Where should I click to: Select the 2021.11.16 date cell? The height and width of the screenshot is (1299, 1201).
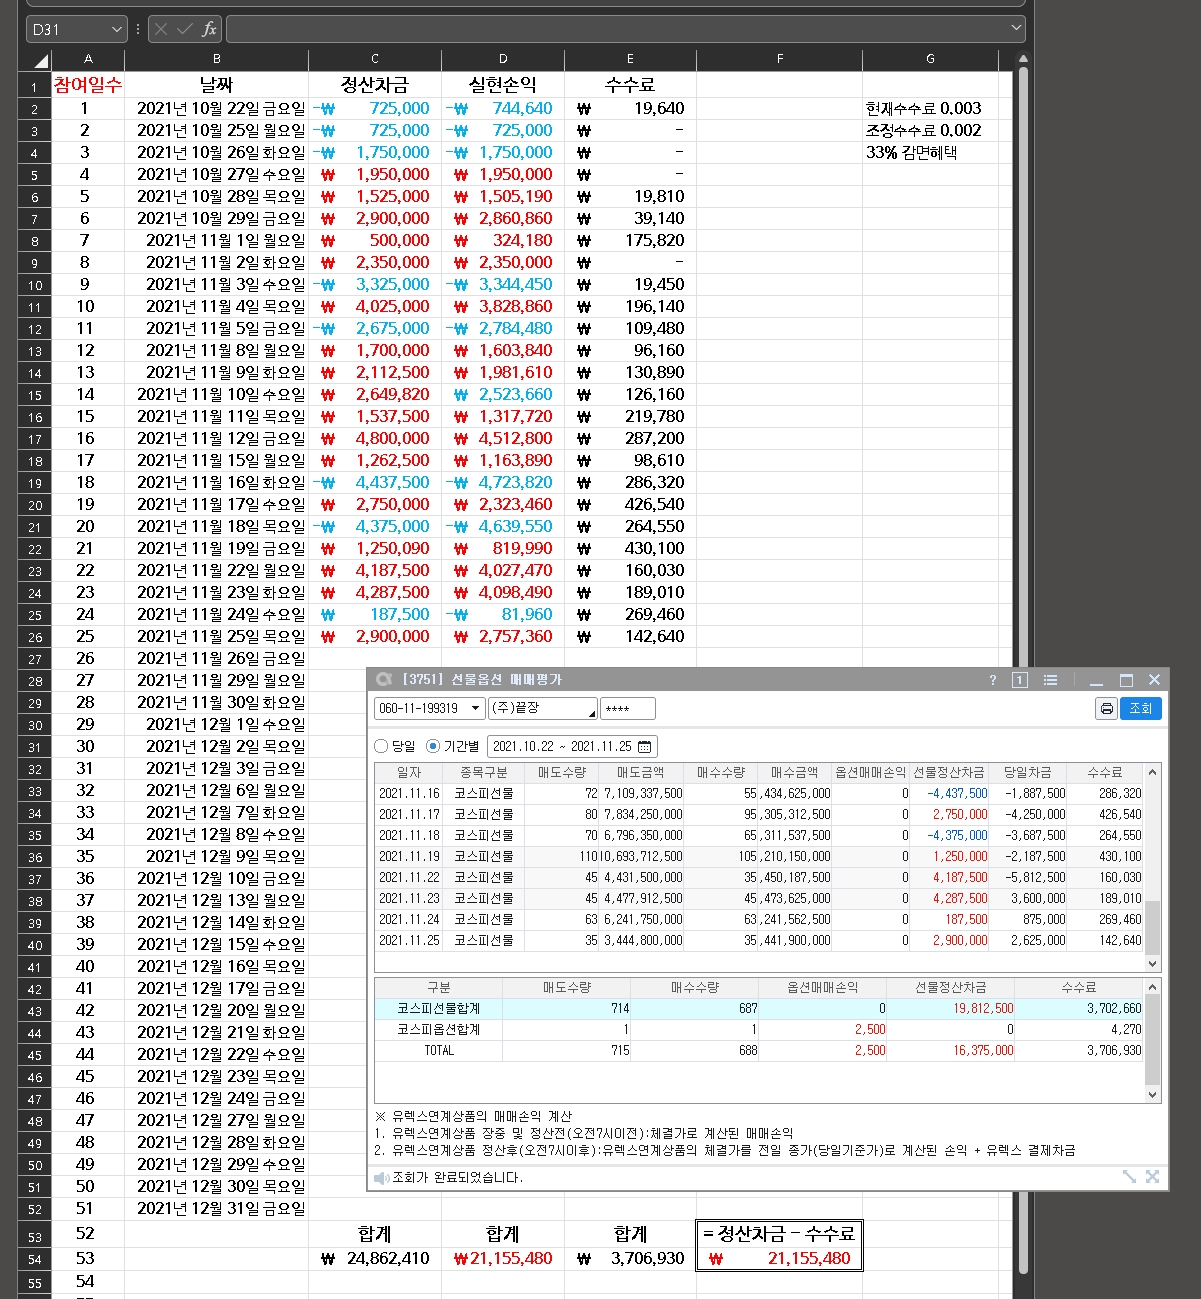409,793
